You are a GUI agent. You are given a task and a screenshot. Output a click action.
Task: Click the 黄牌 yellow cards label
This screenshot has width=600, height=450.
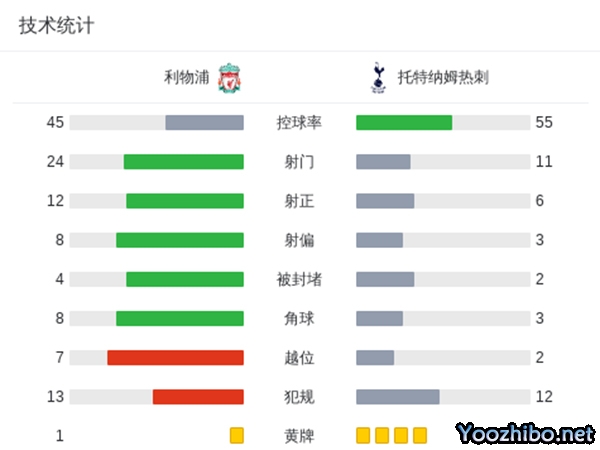pyautogui.click(x=299, y=435)
